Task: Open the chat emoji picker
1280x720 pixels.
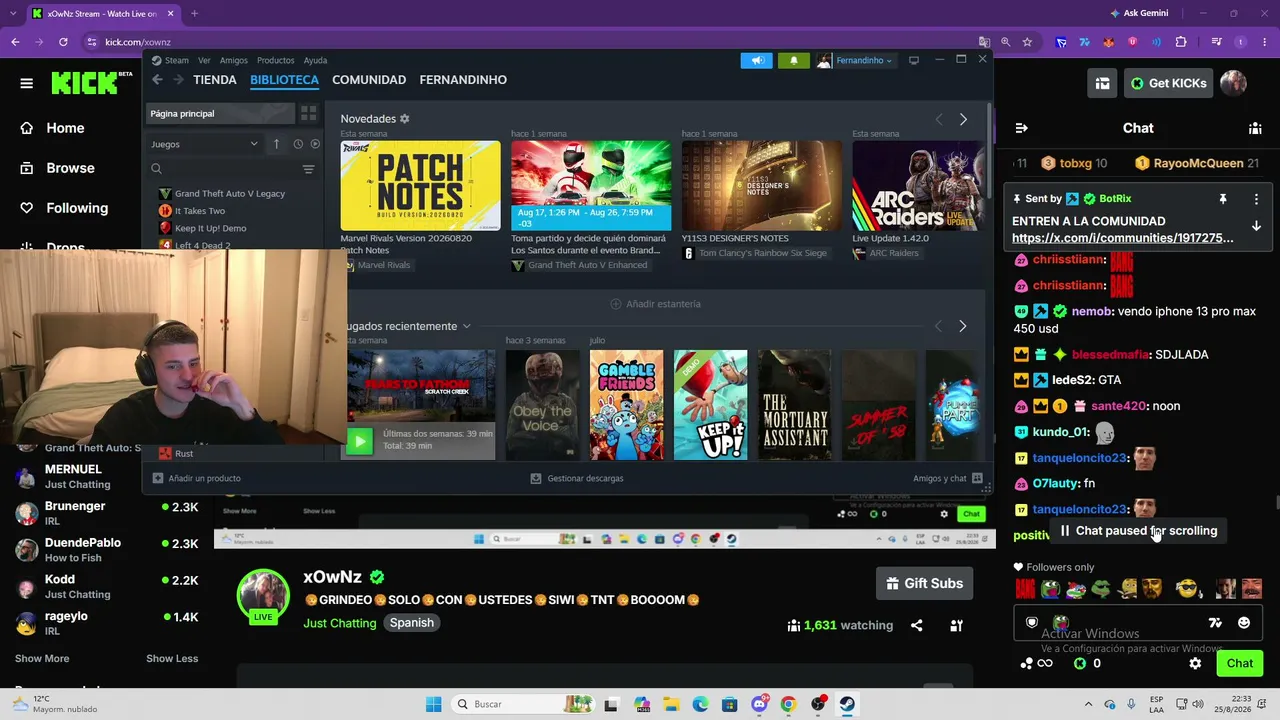Action: coord(1244,623)
